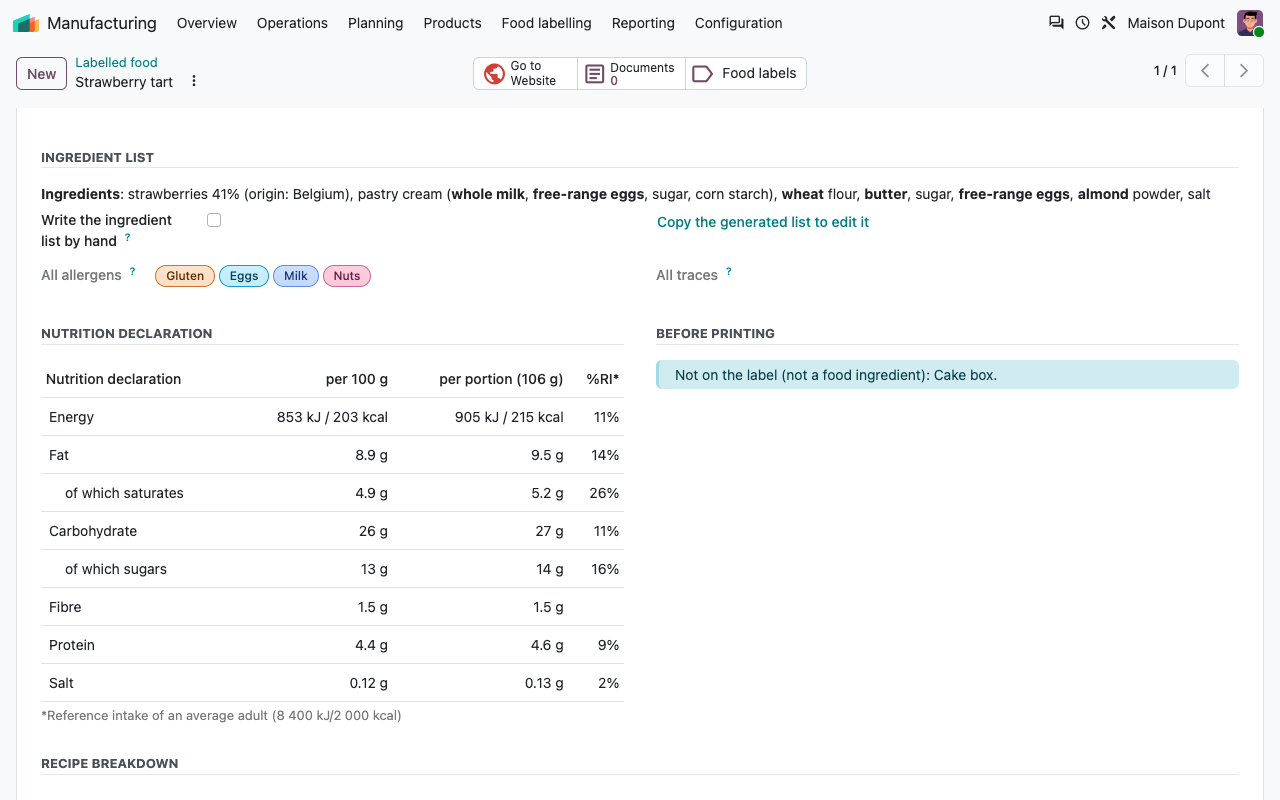
Task: Open the Food labelling menu
Action: coord(547,23)
